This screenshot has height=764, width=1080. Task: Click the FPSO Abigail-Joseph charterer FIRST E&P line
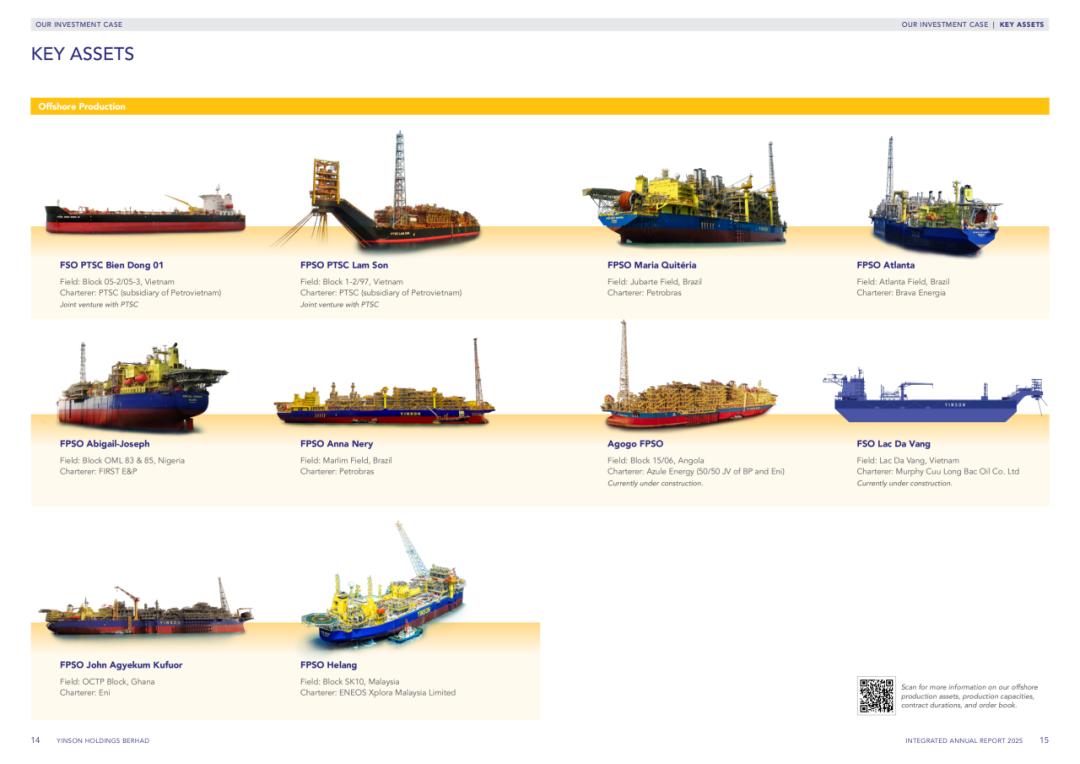pos(98,471)
